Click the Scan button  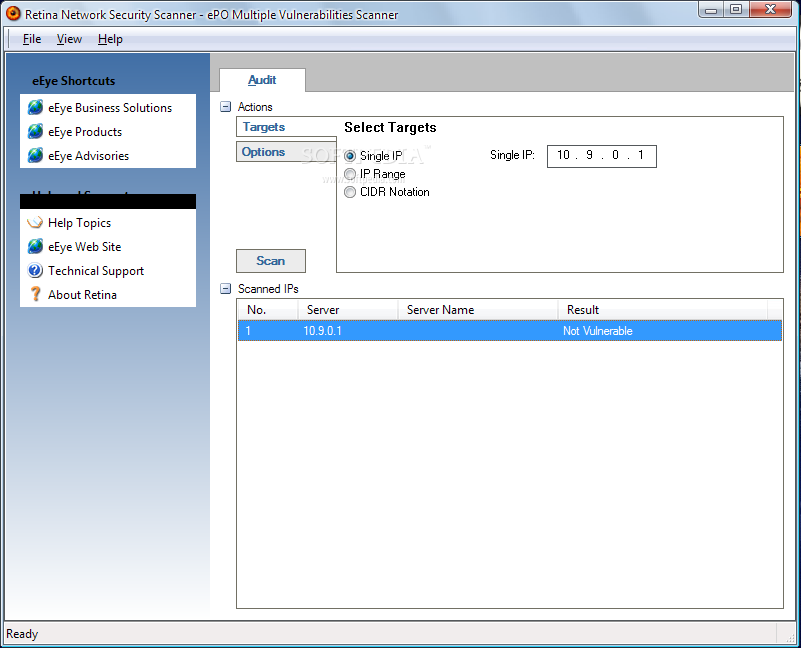click(x=271, y=261)
